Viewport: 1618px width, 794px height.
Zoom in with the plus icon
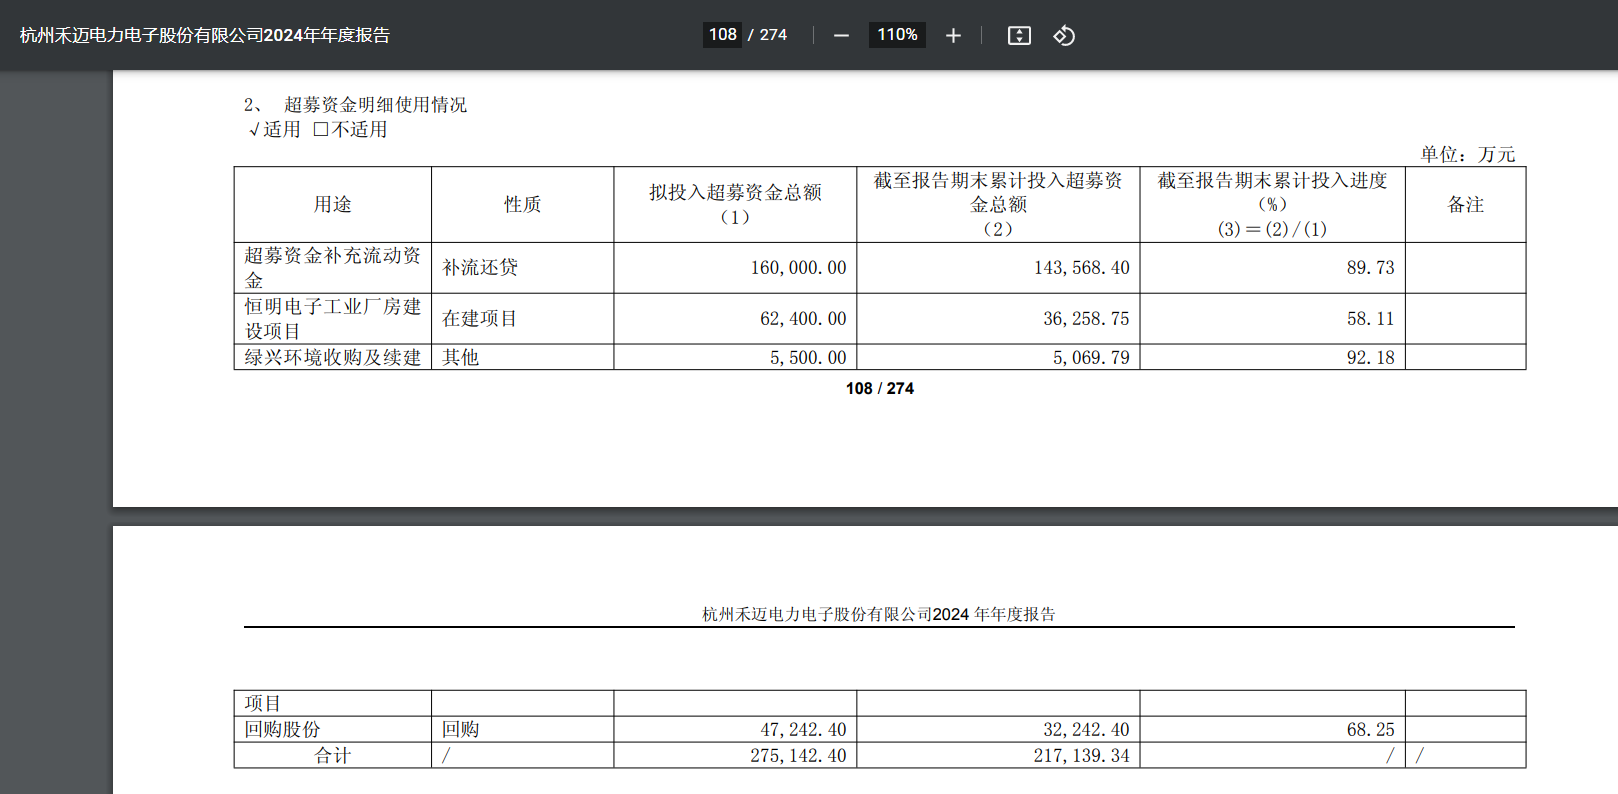[953, 36]
